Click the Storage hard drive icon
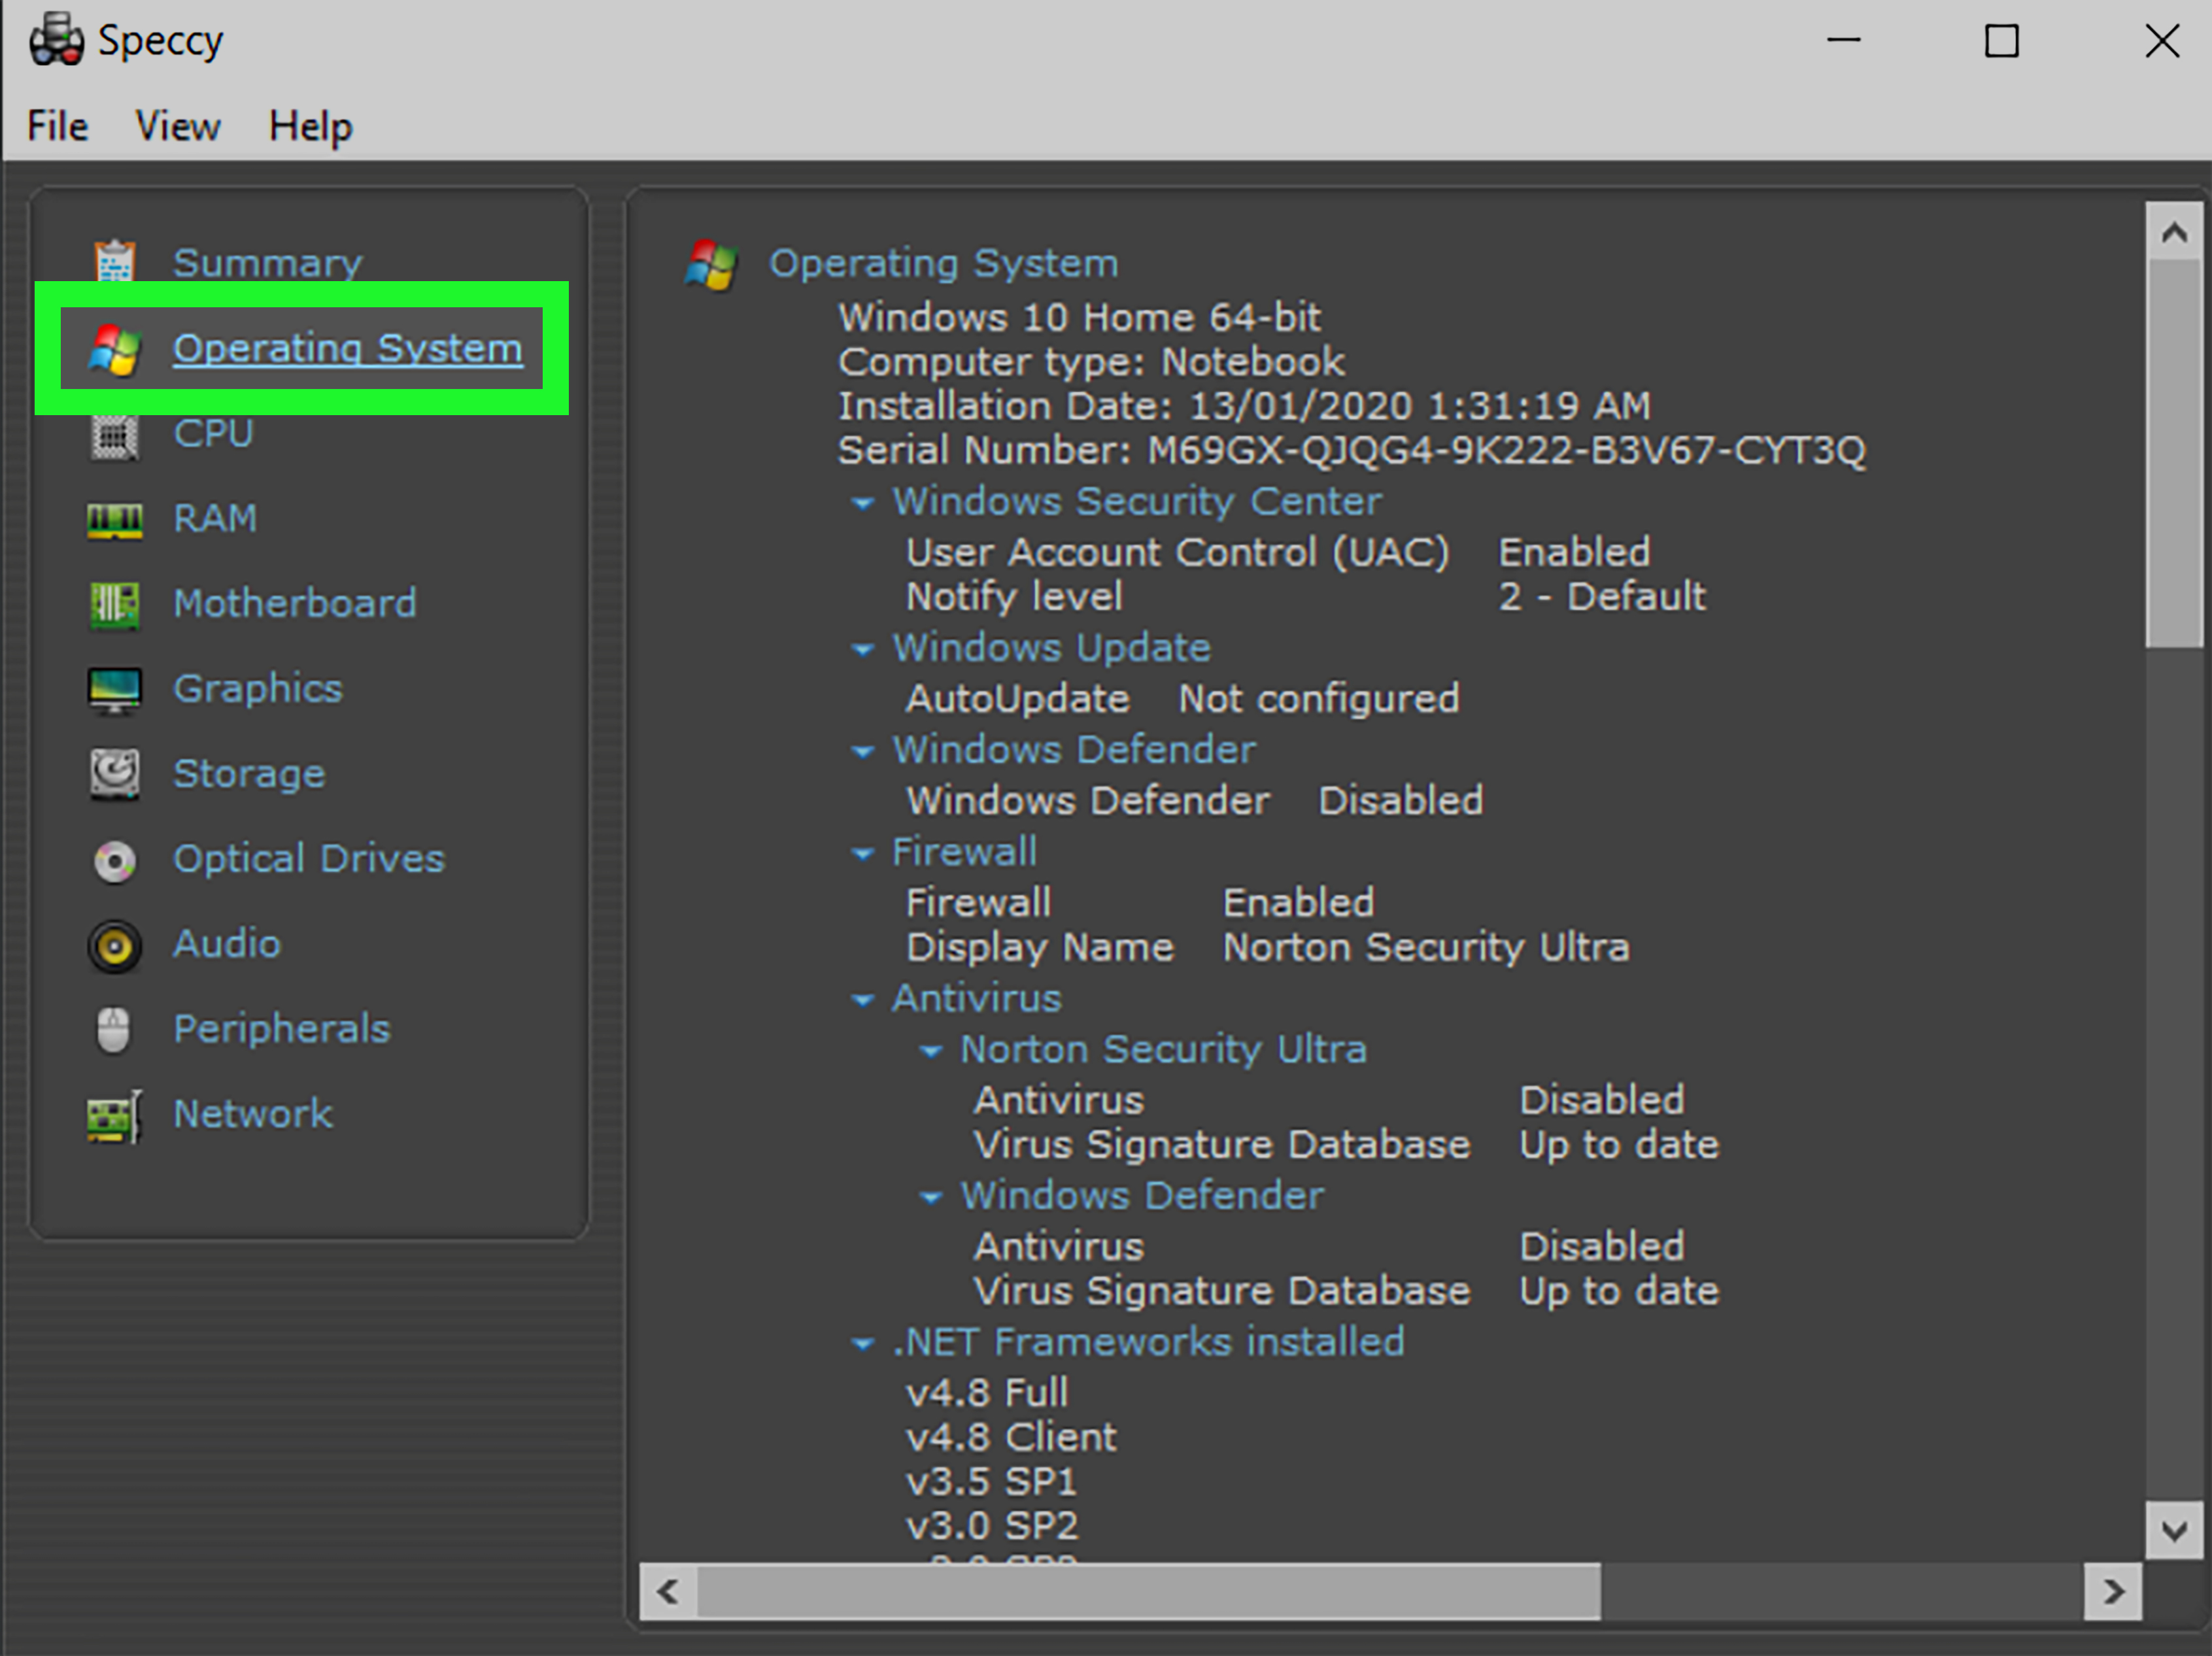The height and width of the screenshot is (1656, 2212). point(115,775)
